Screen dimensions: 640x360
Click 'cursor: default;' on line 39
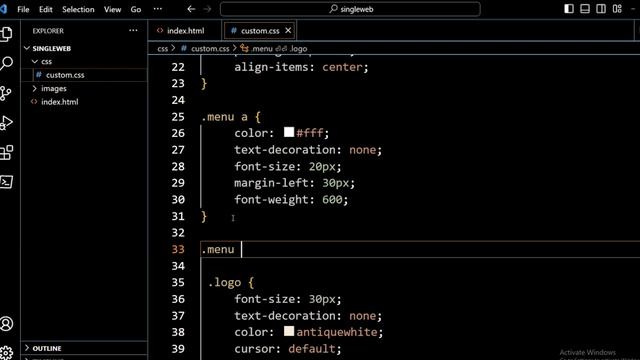click(287, 349)
